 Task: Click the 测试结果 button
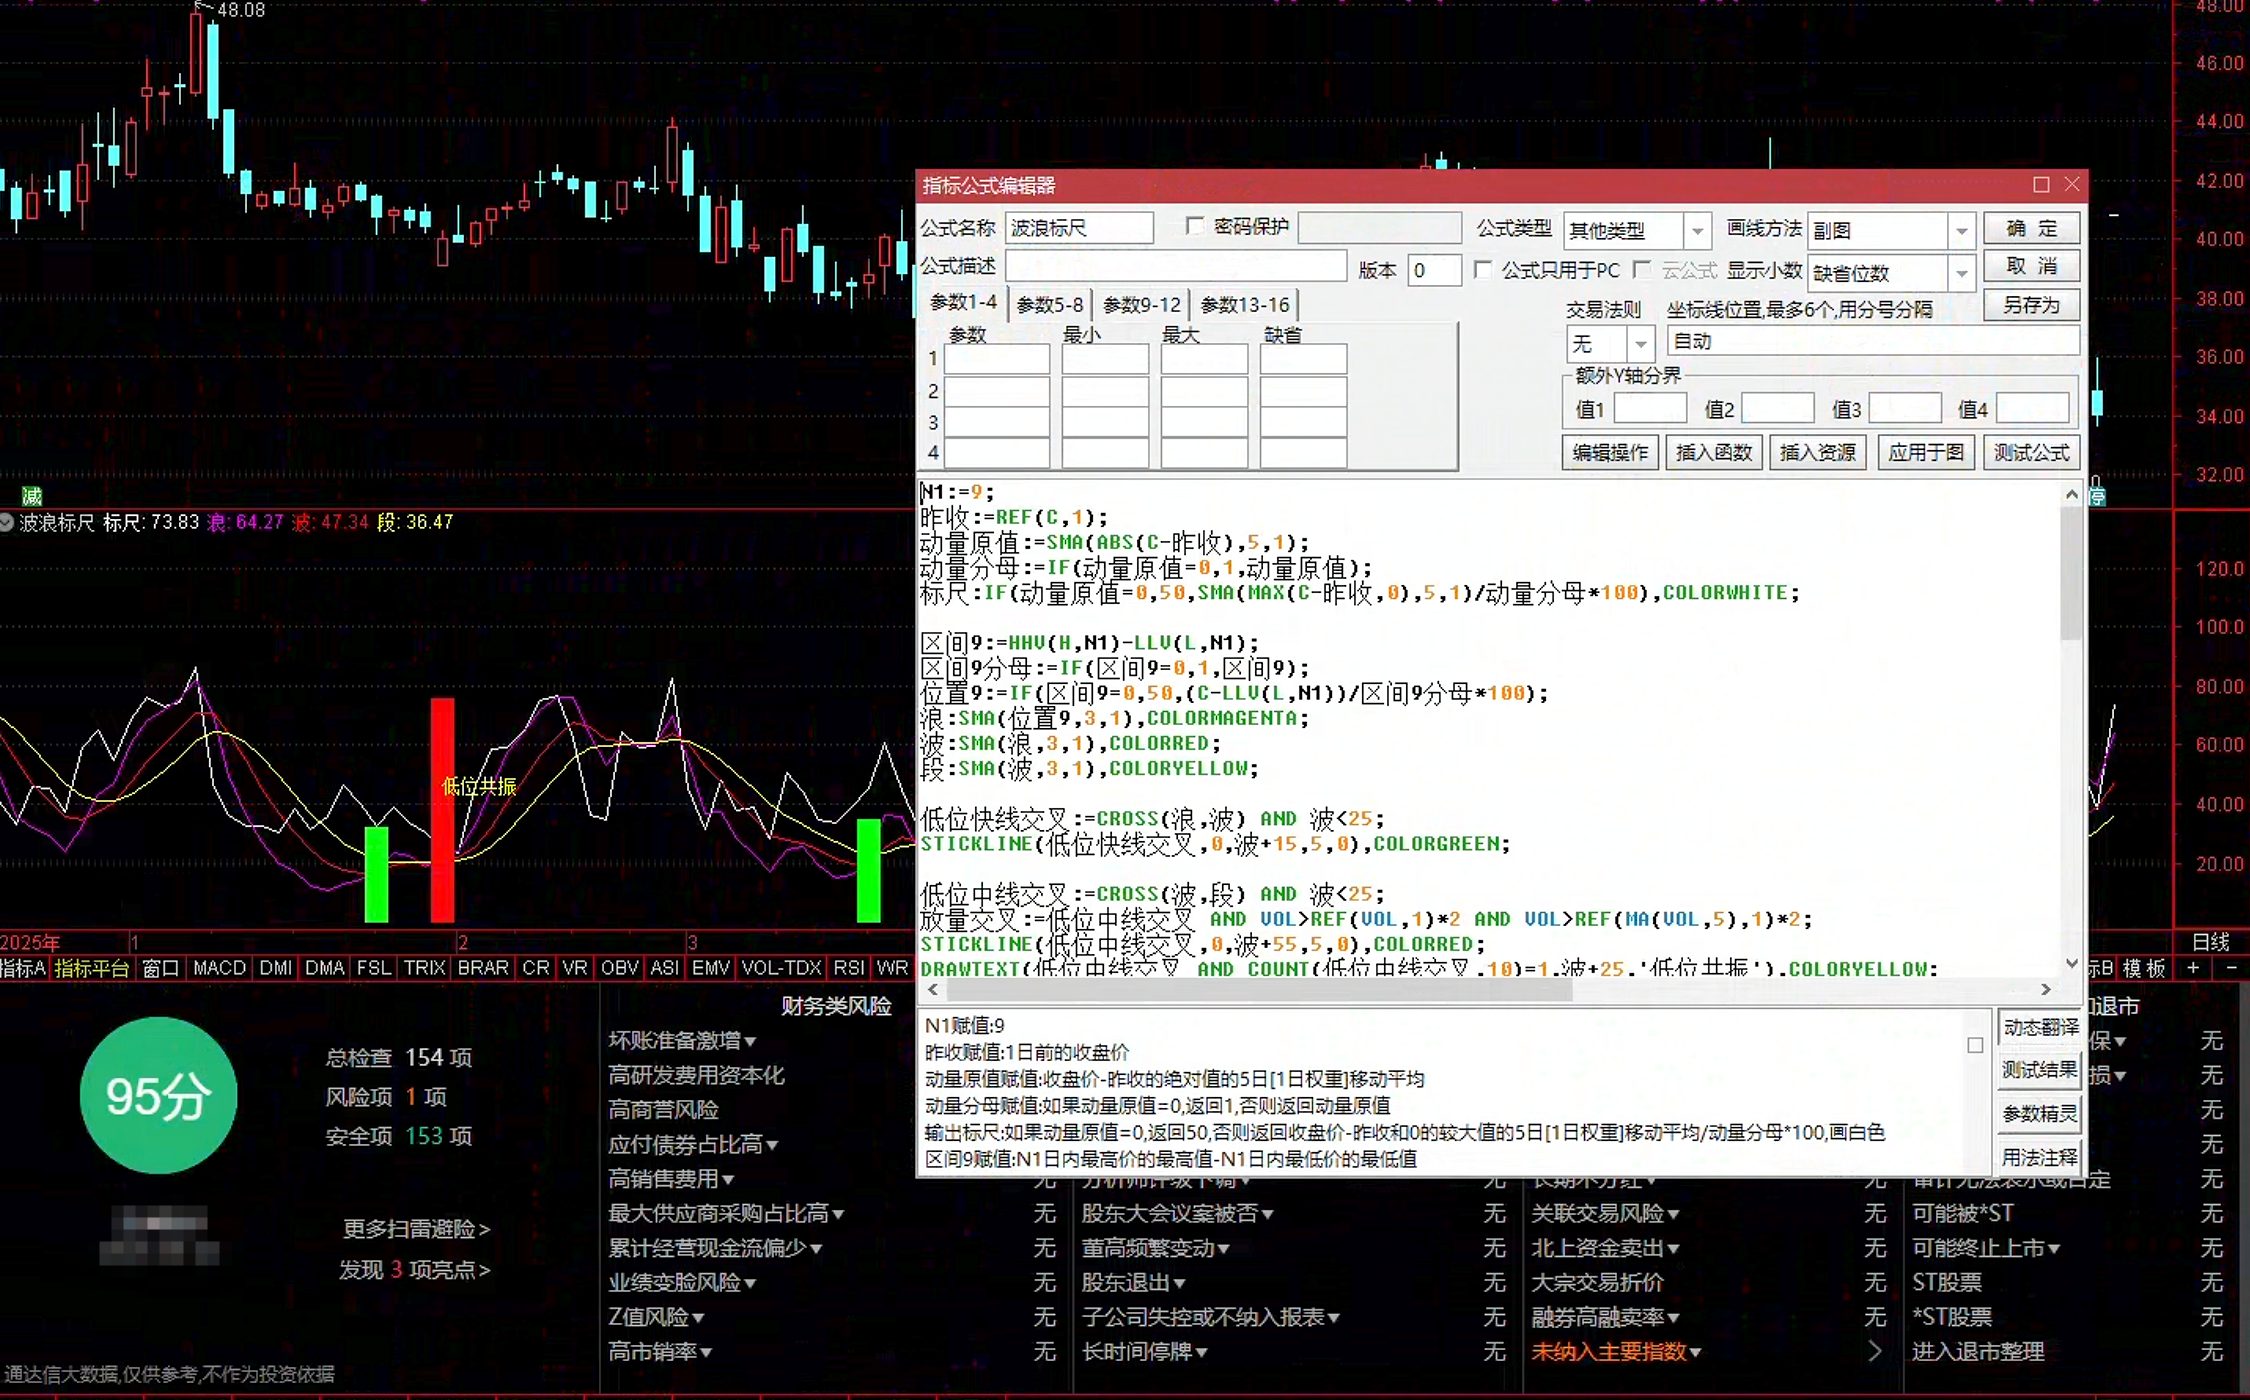coord(2041,1070)
